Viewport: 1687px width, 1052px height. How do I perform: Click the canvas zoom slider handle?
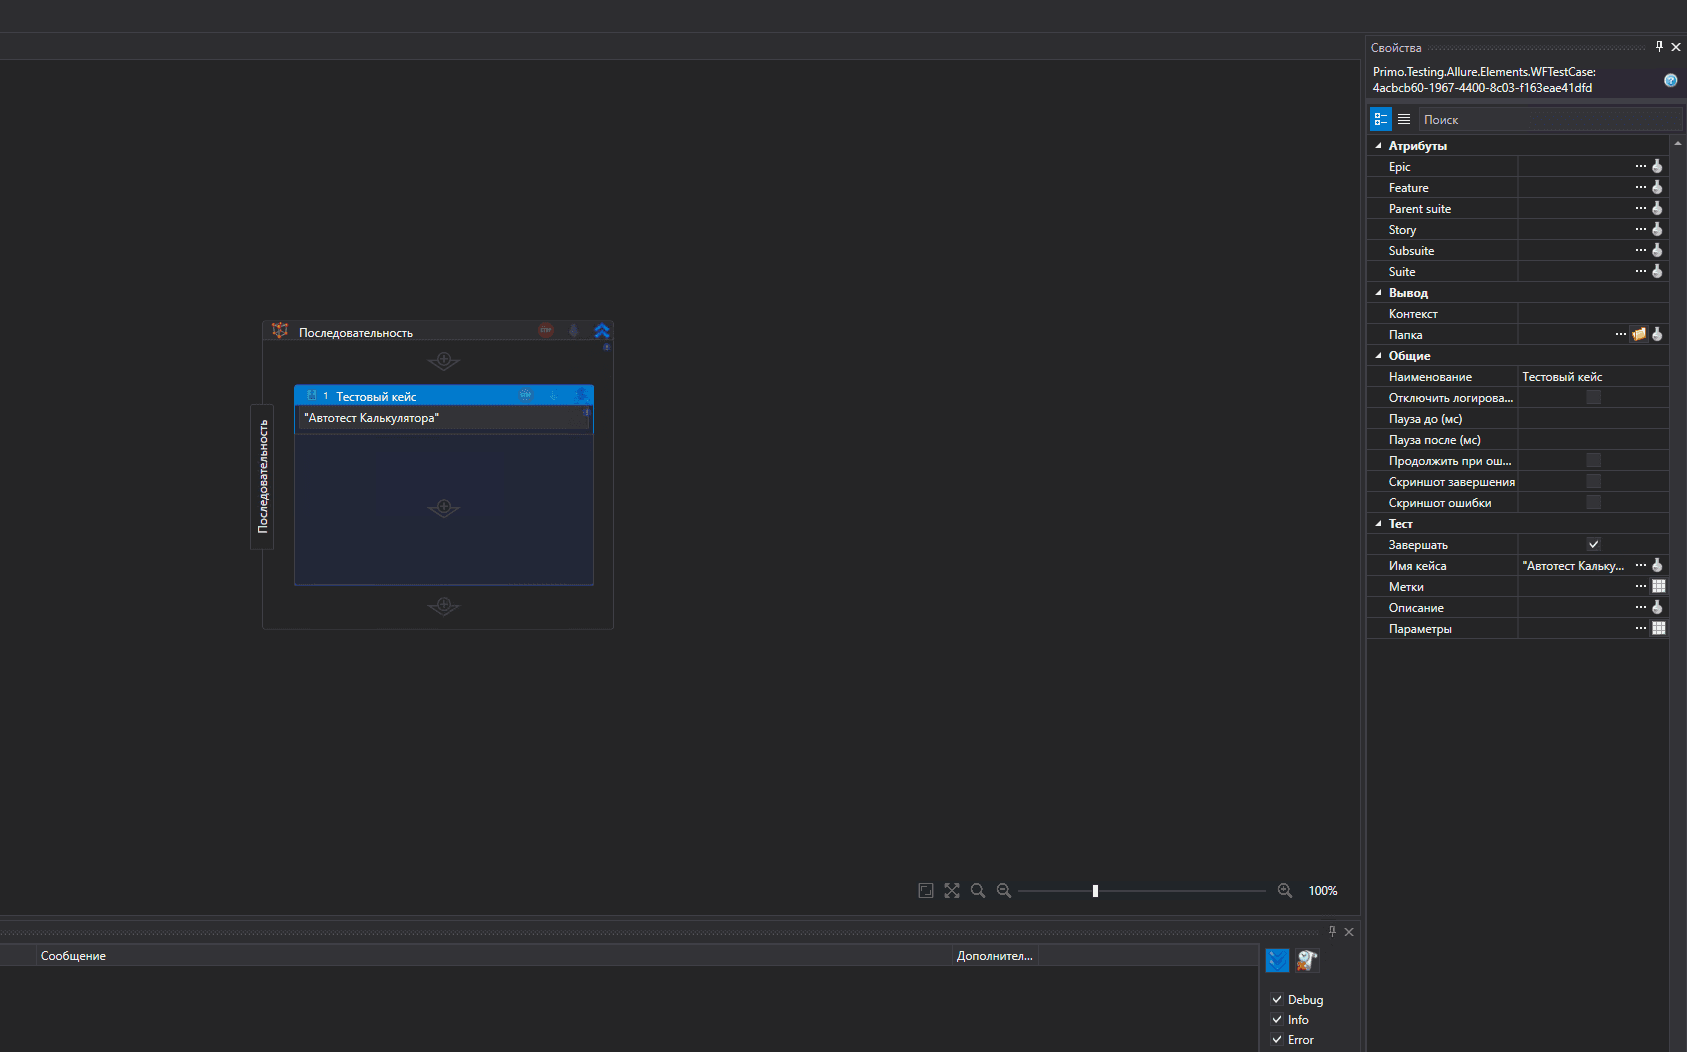pyautogui.click(x=1095, y=891)
